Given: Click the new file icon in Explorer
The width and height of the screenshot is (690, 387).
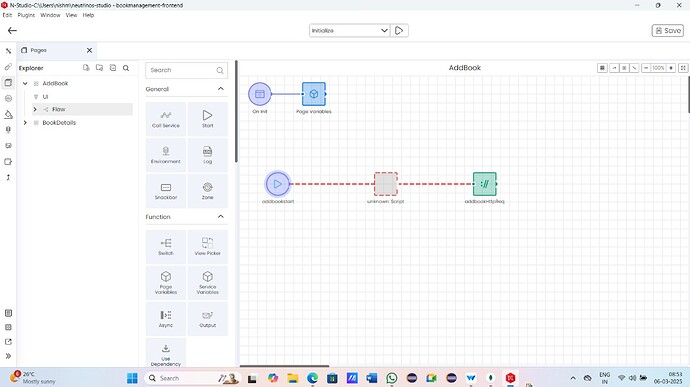Looking at the screenshot, I should click(86, 68).
